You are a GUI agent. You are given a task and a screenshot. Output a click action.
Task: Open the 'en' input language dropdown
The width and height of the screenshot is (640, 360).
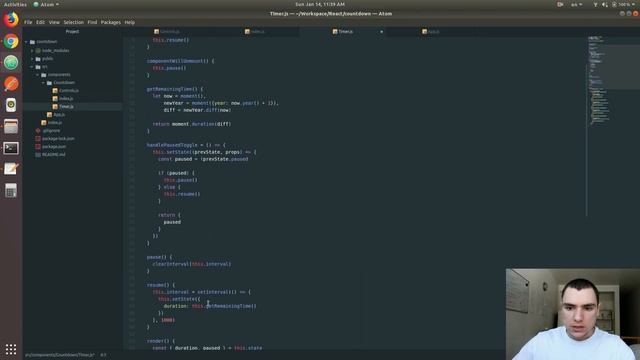click(x=576, y=4)
